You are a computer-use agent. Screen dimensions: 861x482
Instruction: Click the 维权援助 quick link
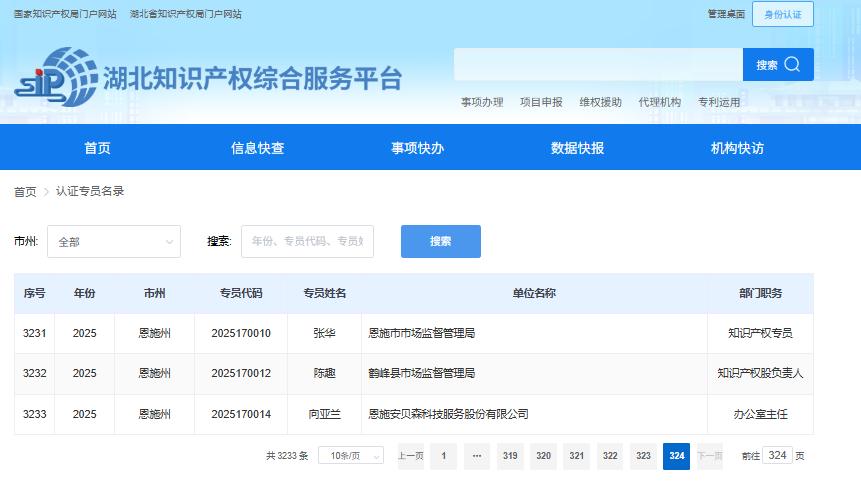coord(600,102)
